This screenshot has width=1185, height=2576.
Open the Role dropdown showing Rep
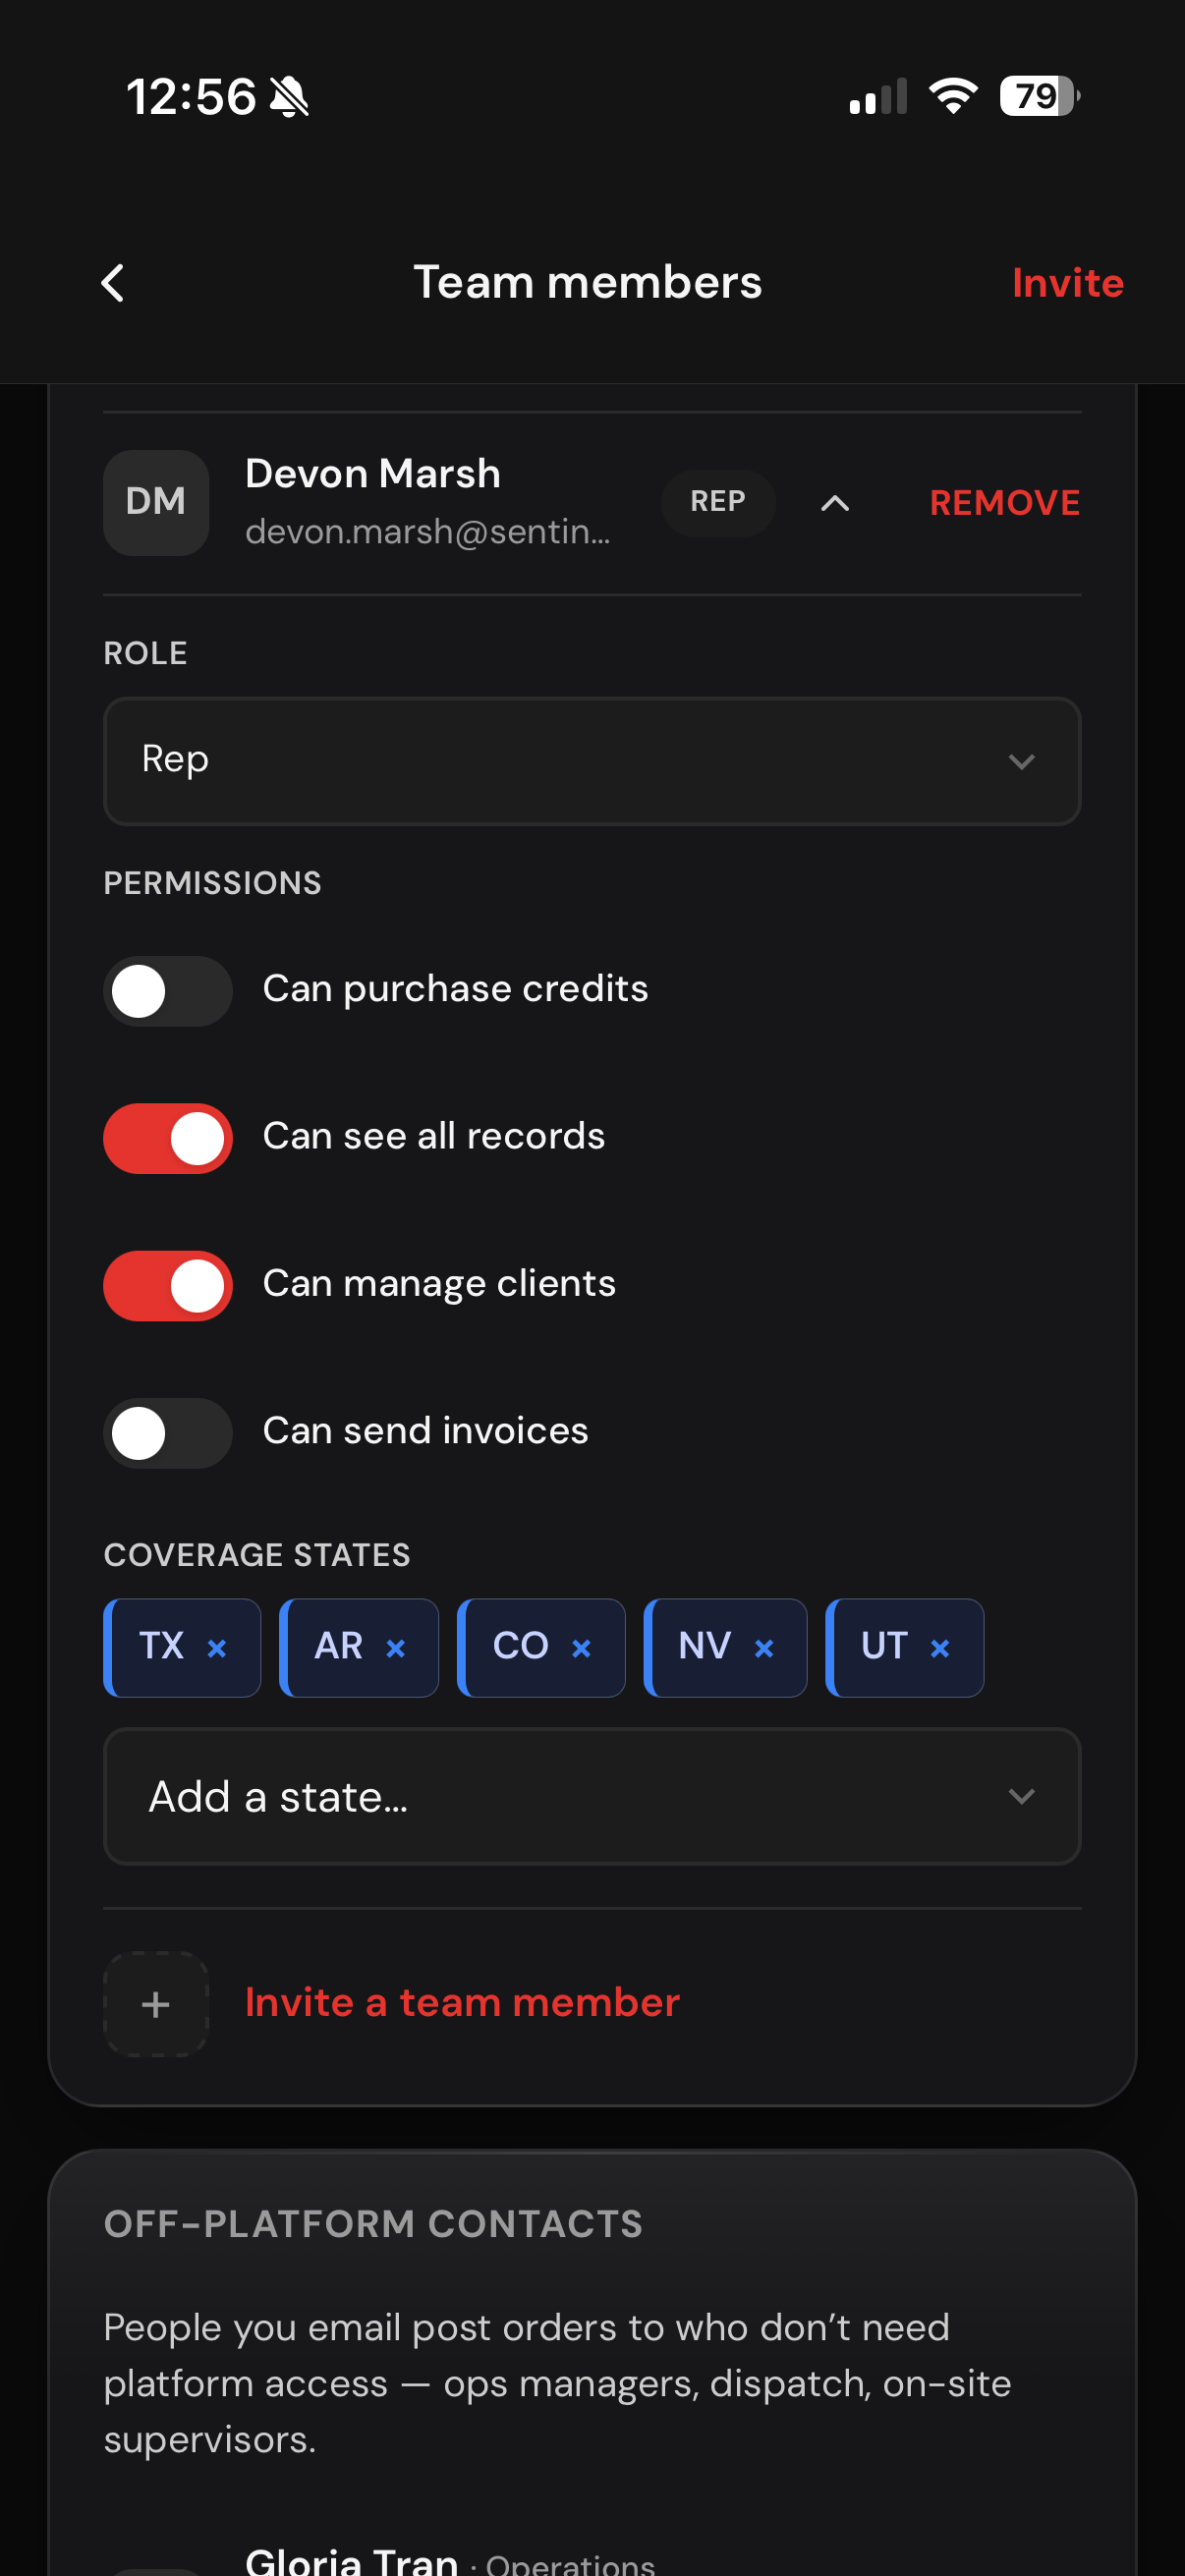click(592, 761)
